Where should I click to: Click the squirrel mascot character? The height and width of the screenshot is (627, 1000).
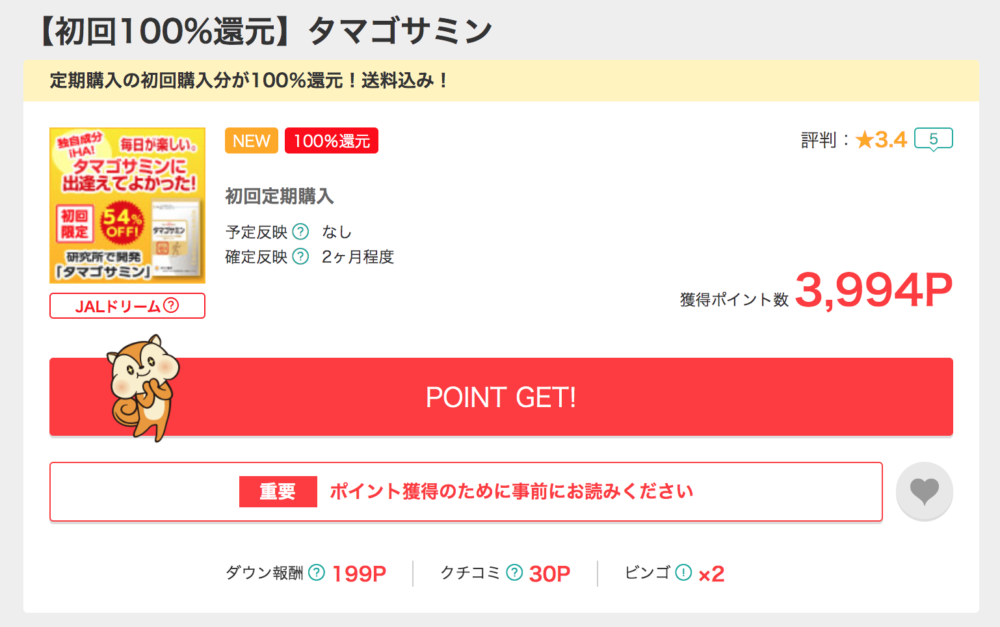pyautogui.click(x=143, y=387)
